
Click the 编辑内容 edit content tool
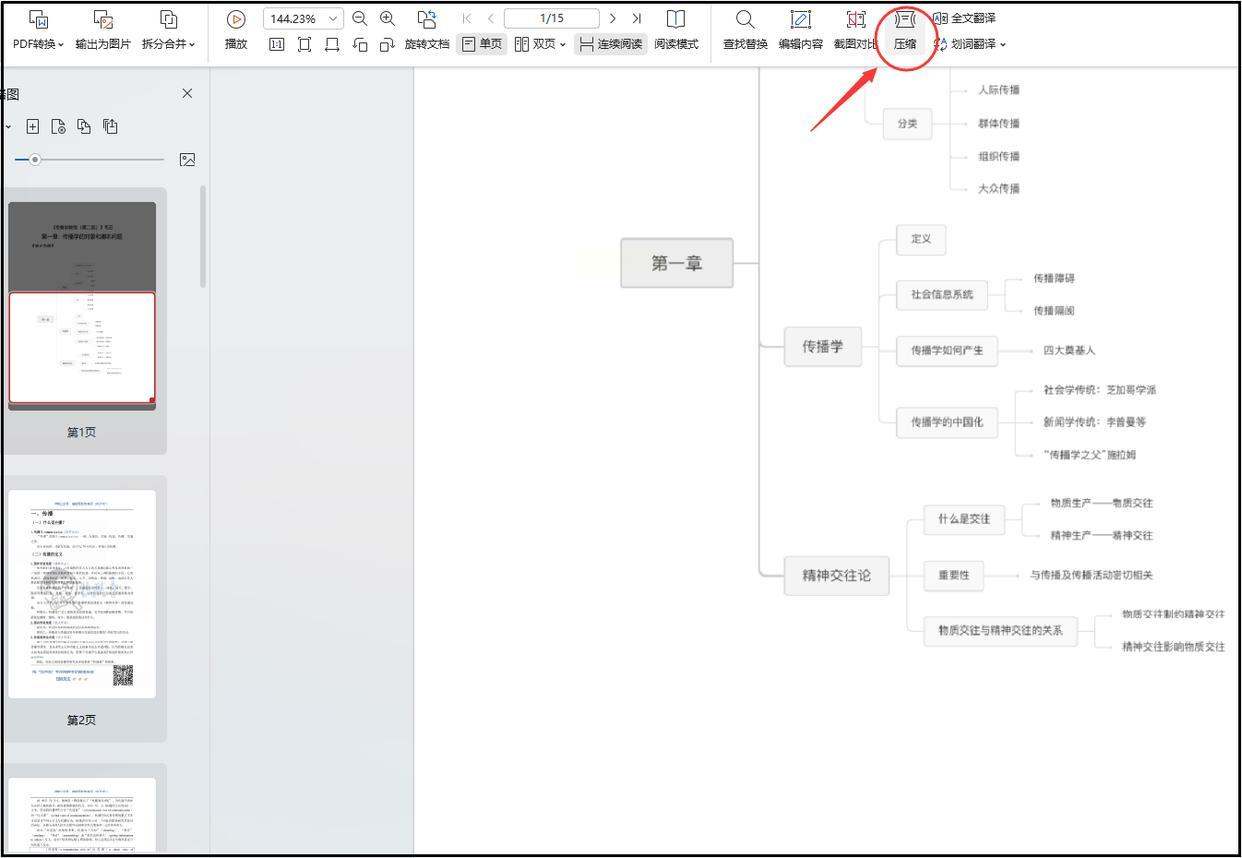(801, 31)
